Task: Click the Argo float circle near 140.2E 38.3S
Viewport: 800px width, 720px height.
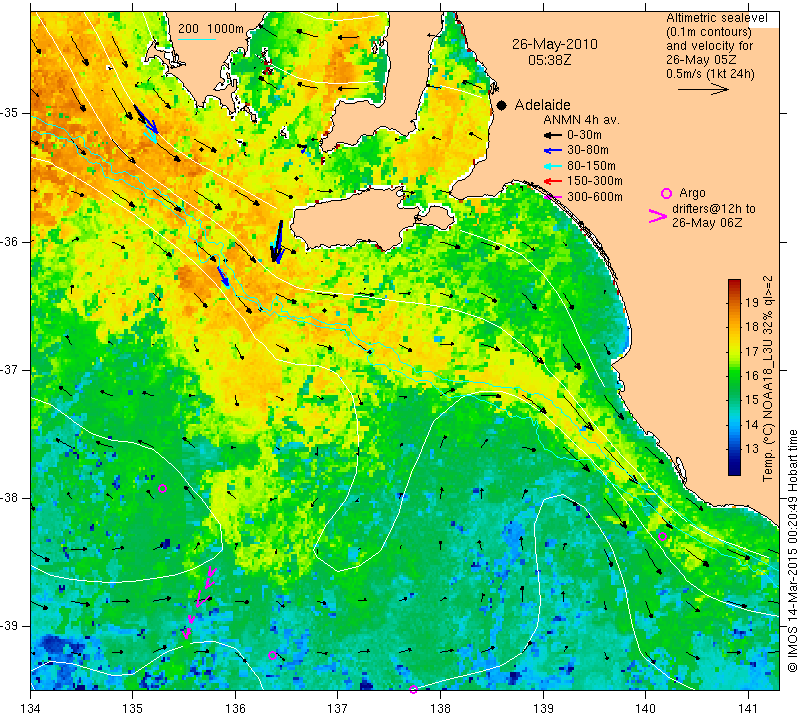Action: 662,536
